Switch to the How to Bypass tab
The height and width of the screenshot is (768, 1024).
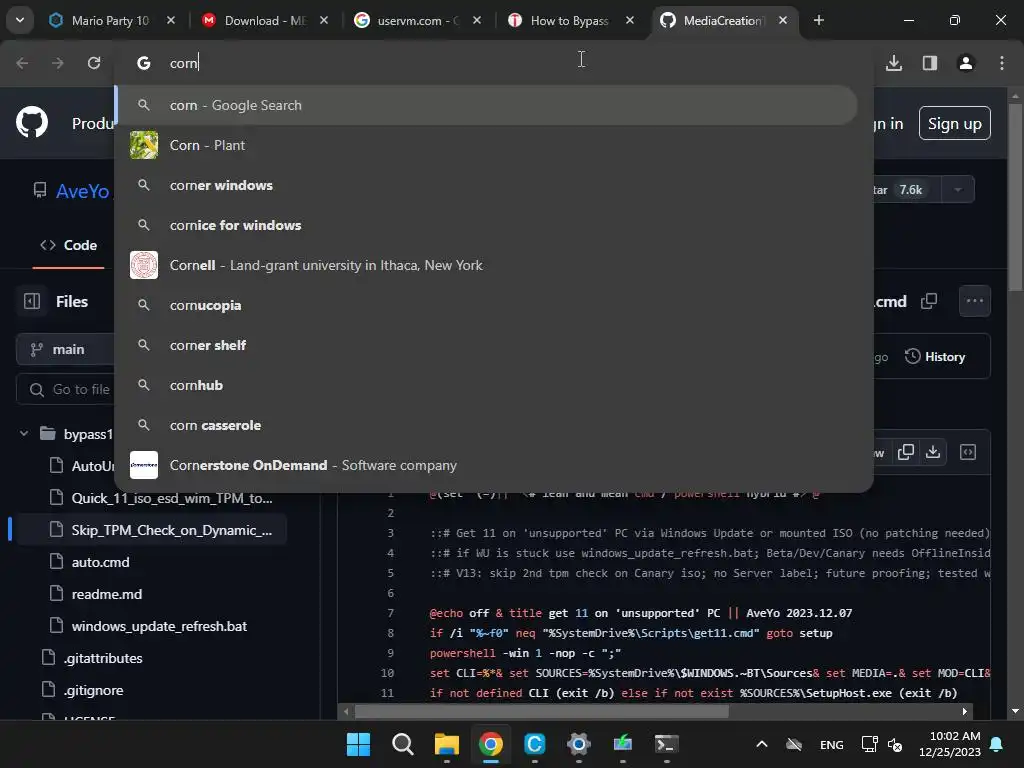pos(569,20)
